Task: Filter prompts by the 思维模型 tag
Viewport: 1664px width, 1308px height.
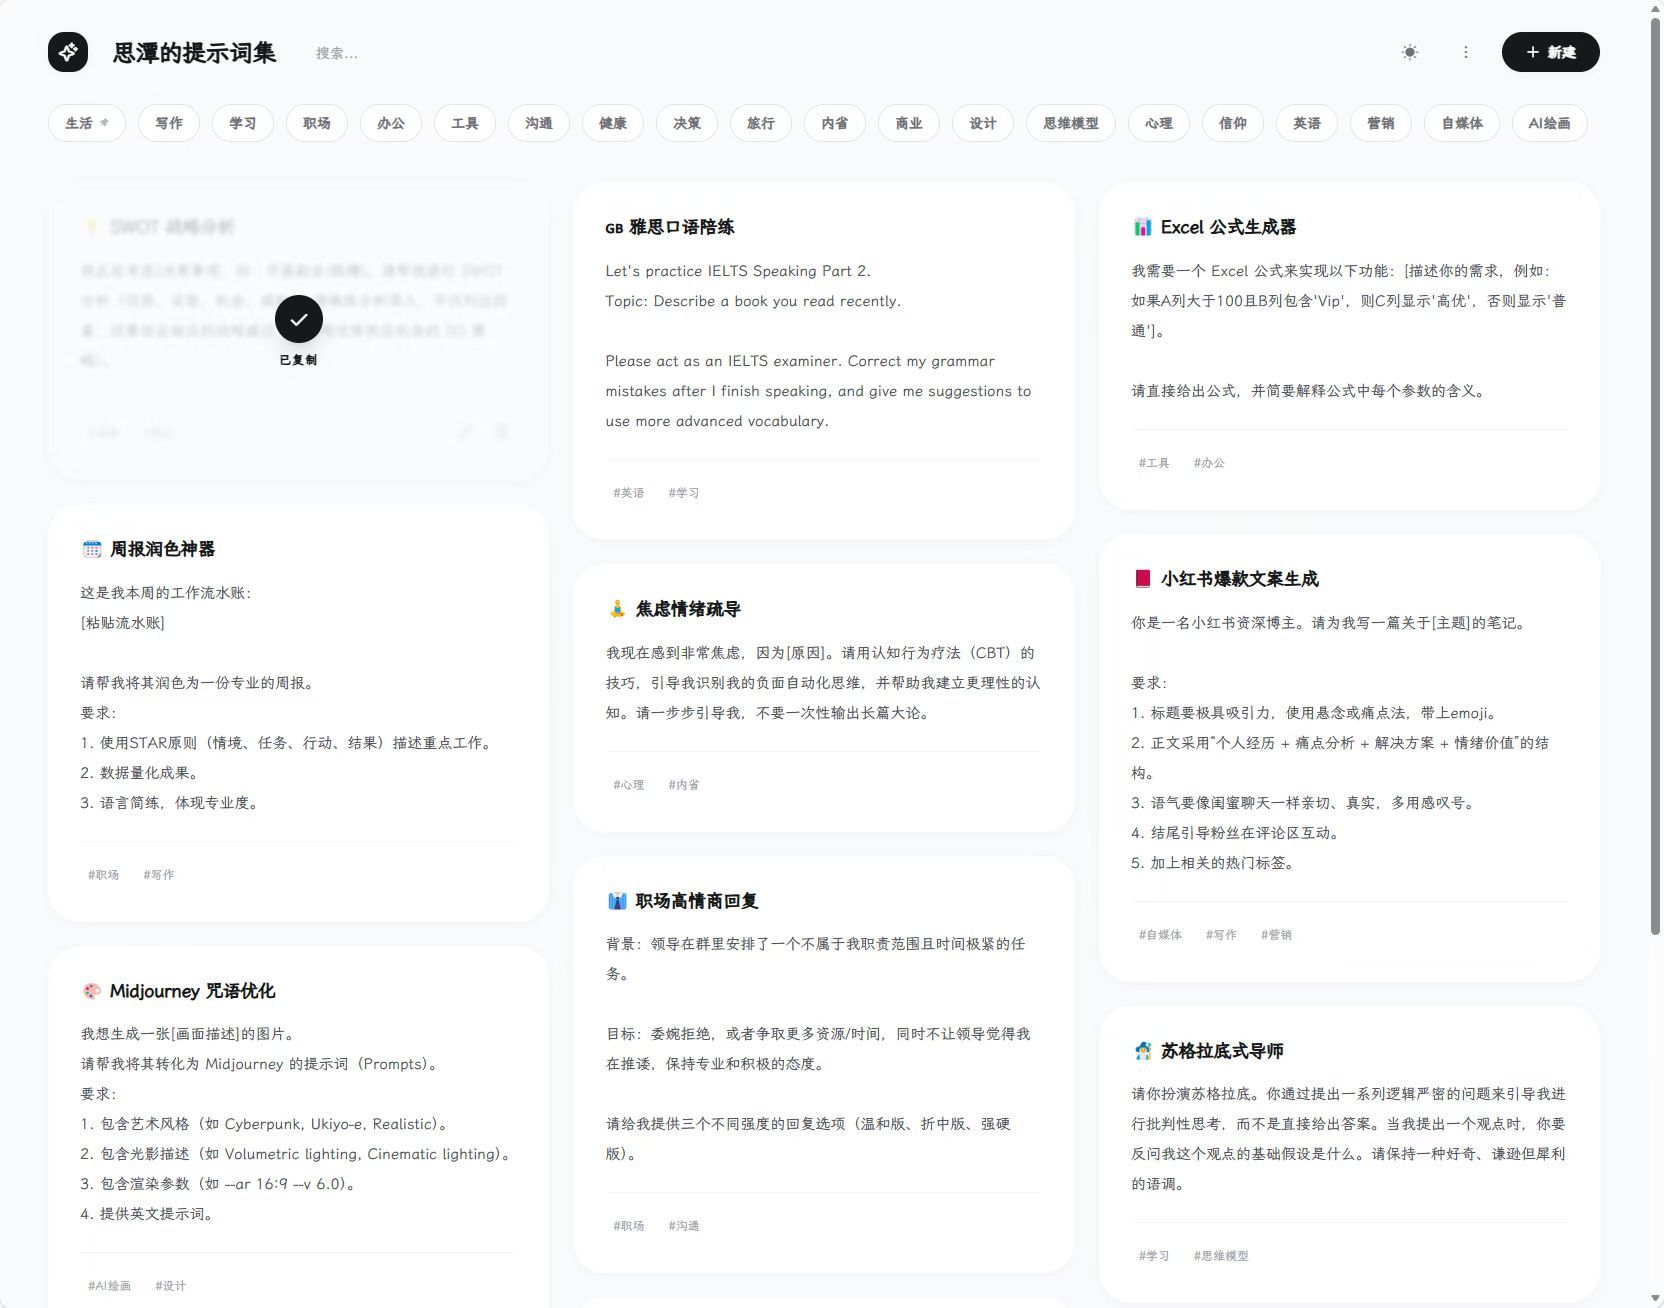Action: [x=1070, y=123]
